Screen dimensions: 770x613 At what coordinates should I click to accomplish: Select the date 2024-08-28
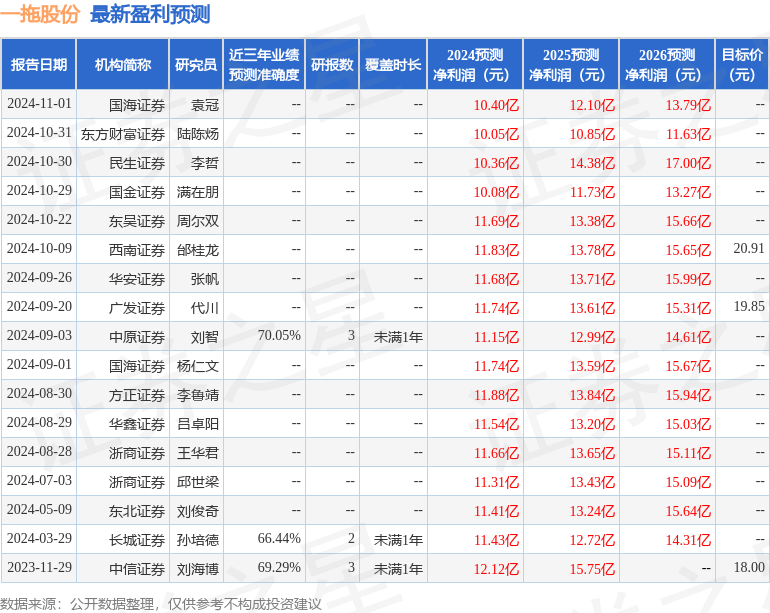click(39, 451)
